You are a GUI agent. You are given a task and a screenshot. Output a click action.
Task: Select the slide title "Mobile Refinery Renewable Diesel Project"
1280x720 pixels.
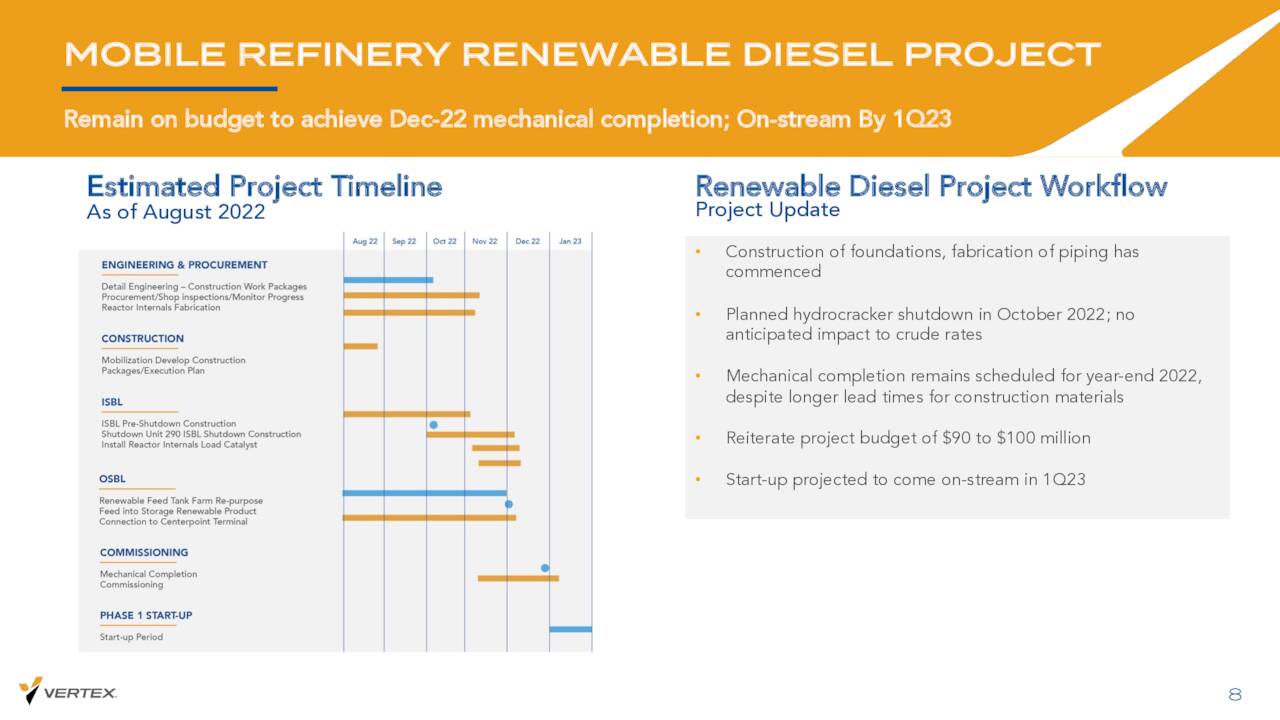tap(582, 54)
